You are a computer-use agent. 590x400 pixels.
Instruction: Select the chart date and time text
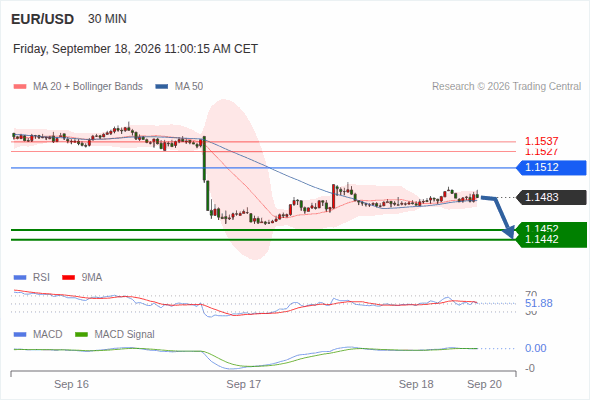(x=135, y=49)
